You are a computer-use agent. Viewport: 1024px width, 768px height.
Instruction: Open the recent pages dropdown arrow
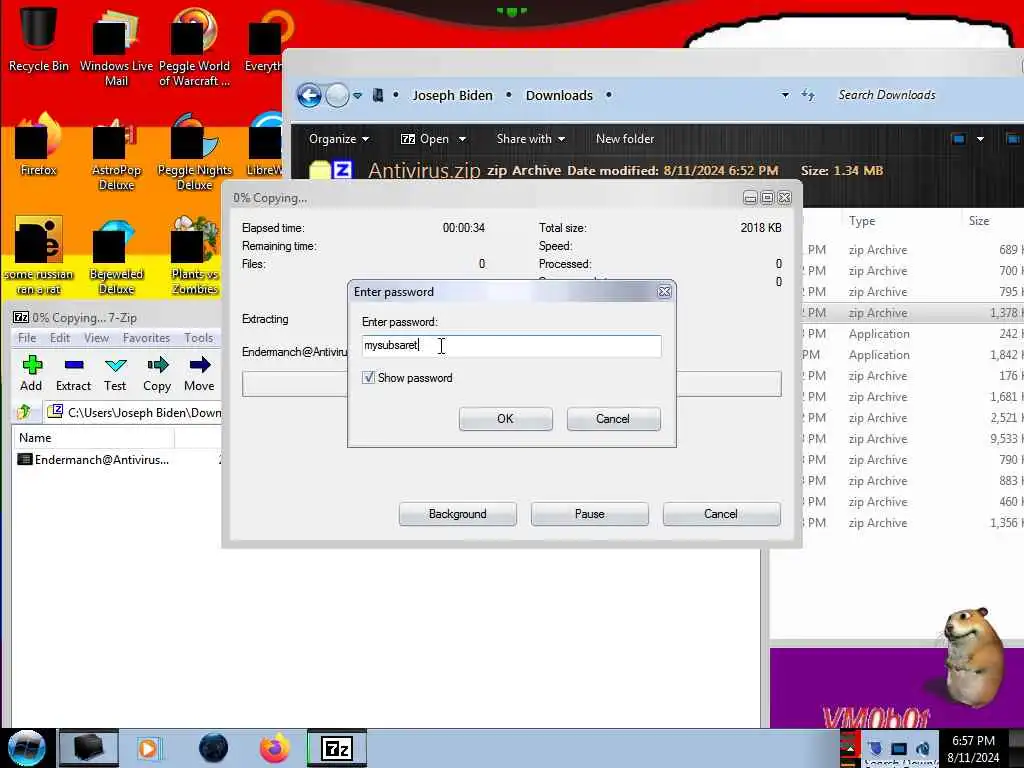pos(358,95)
